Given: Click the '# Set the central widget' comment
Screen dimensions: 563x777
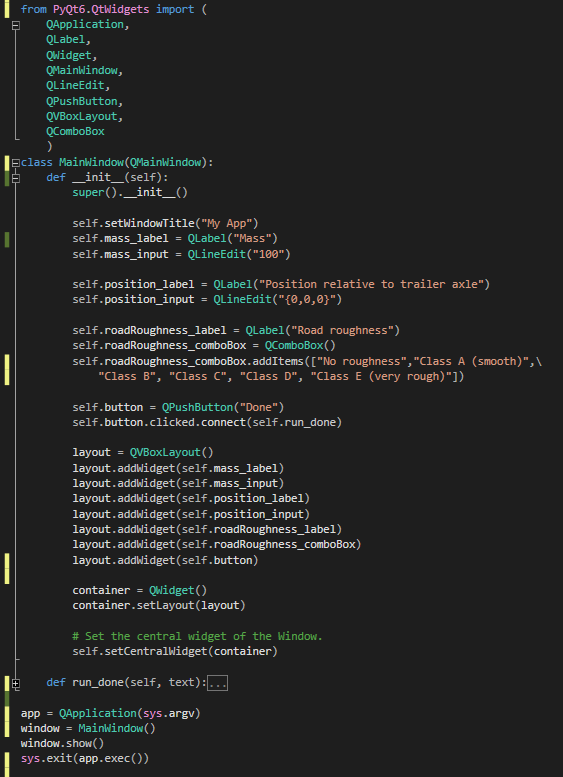Looking at the screenshot, I should tap(198, 636).
